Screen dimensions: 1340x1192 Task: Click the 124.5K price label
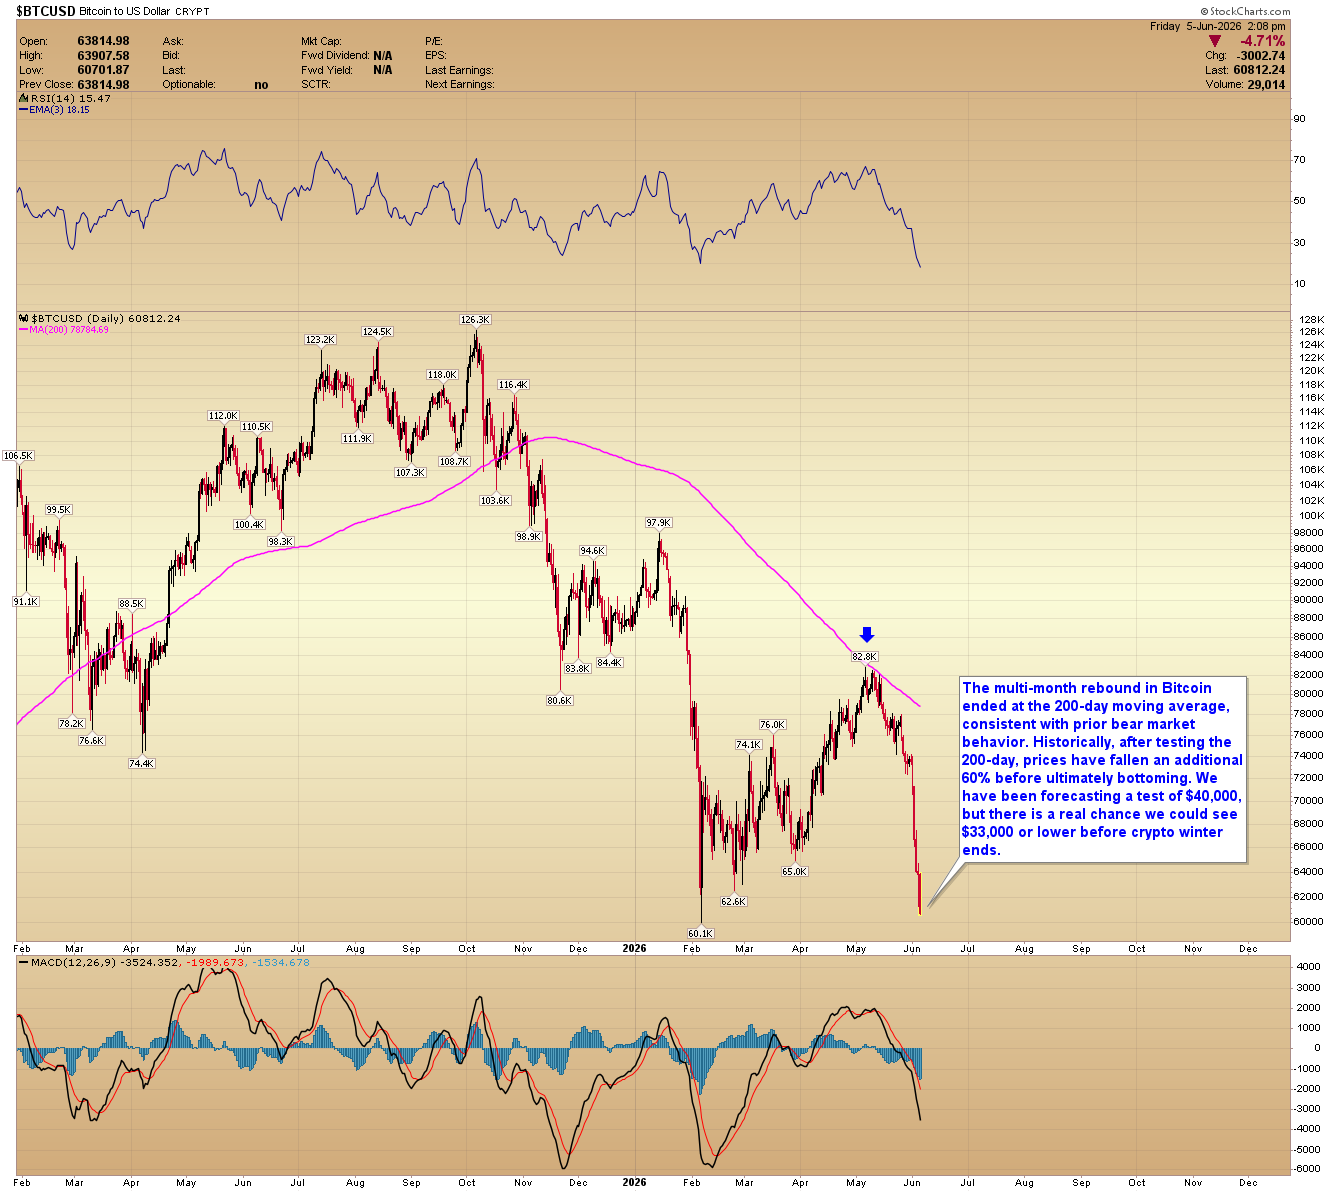coord(377,332)
